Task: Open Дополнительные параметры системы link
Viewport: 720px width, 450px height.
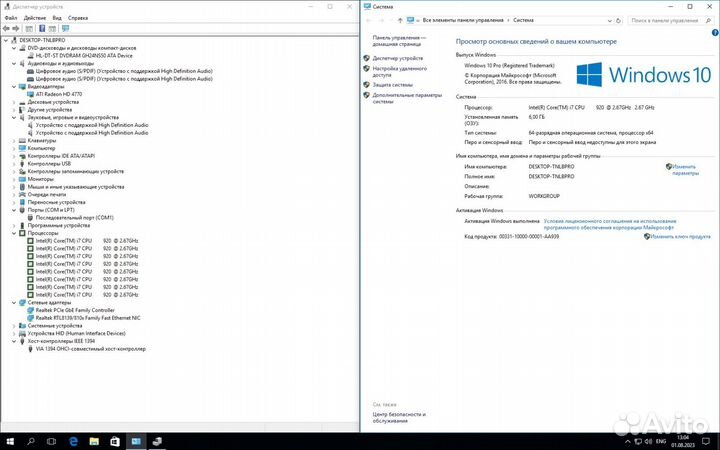Action: tap(407, 98)
